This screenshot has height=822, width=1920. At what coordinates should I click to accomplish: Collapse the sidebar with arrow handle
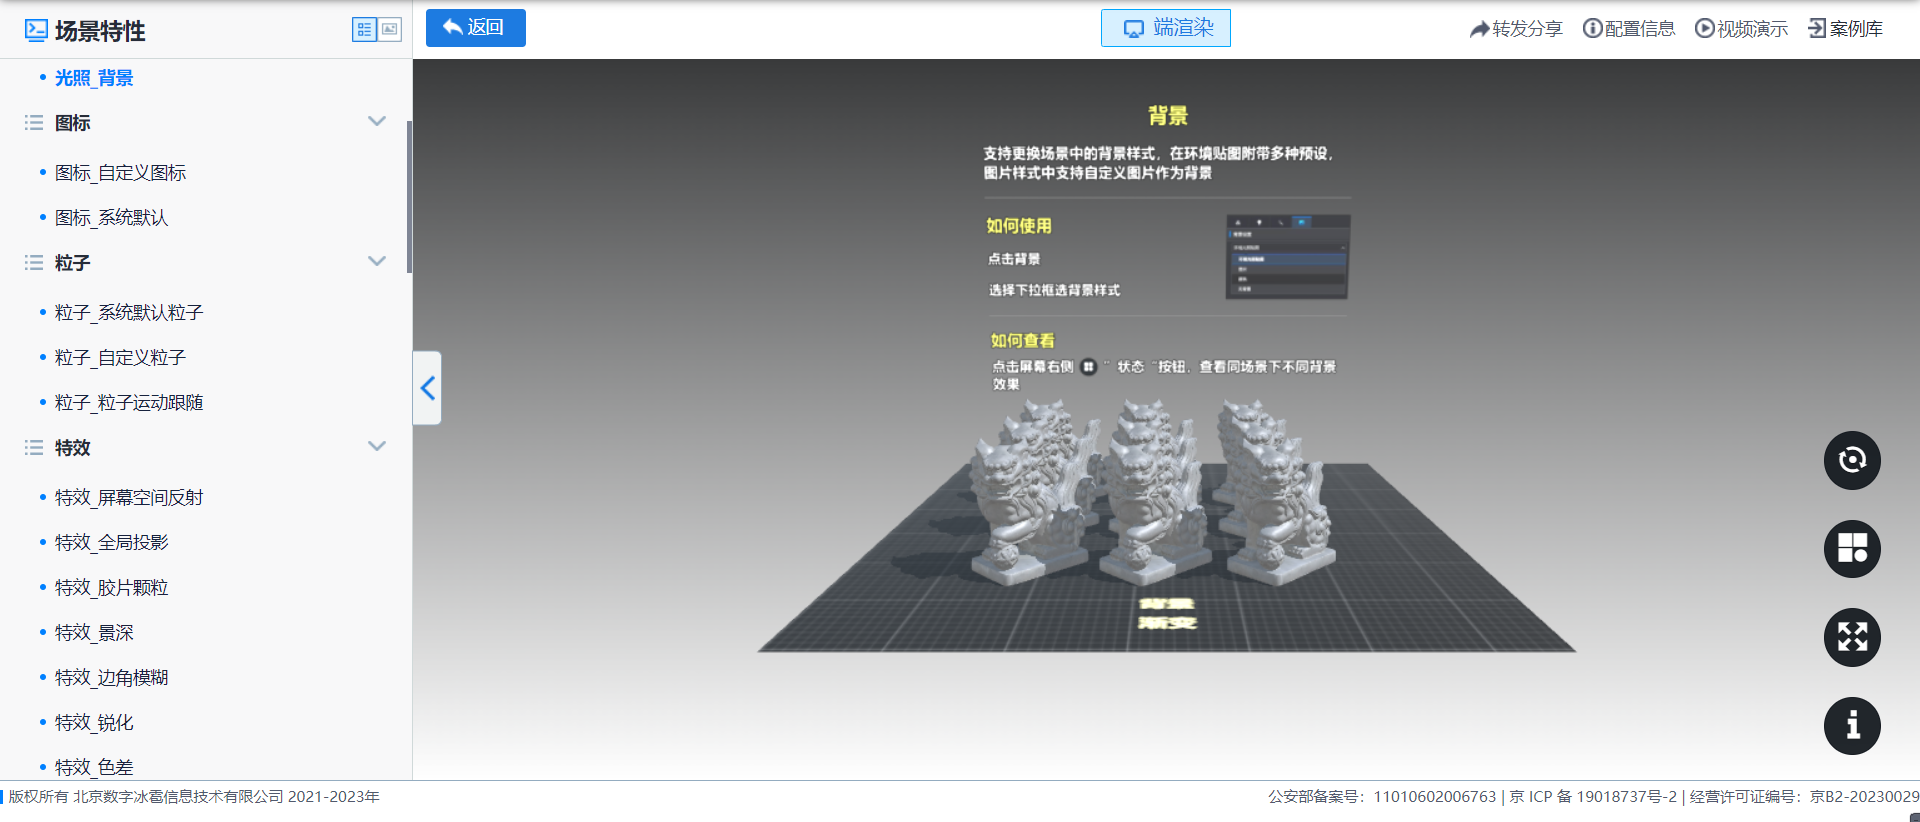tap(428, 388)
